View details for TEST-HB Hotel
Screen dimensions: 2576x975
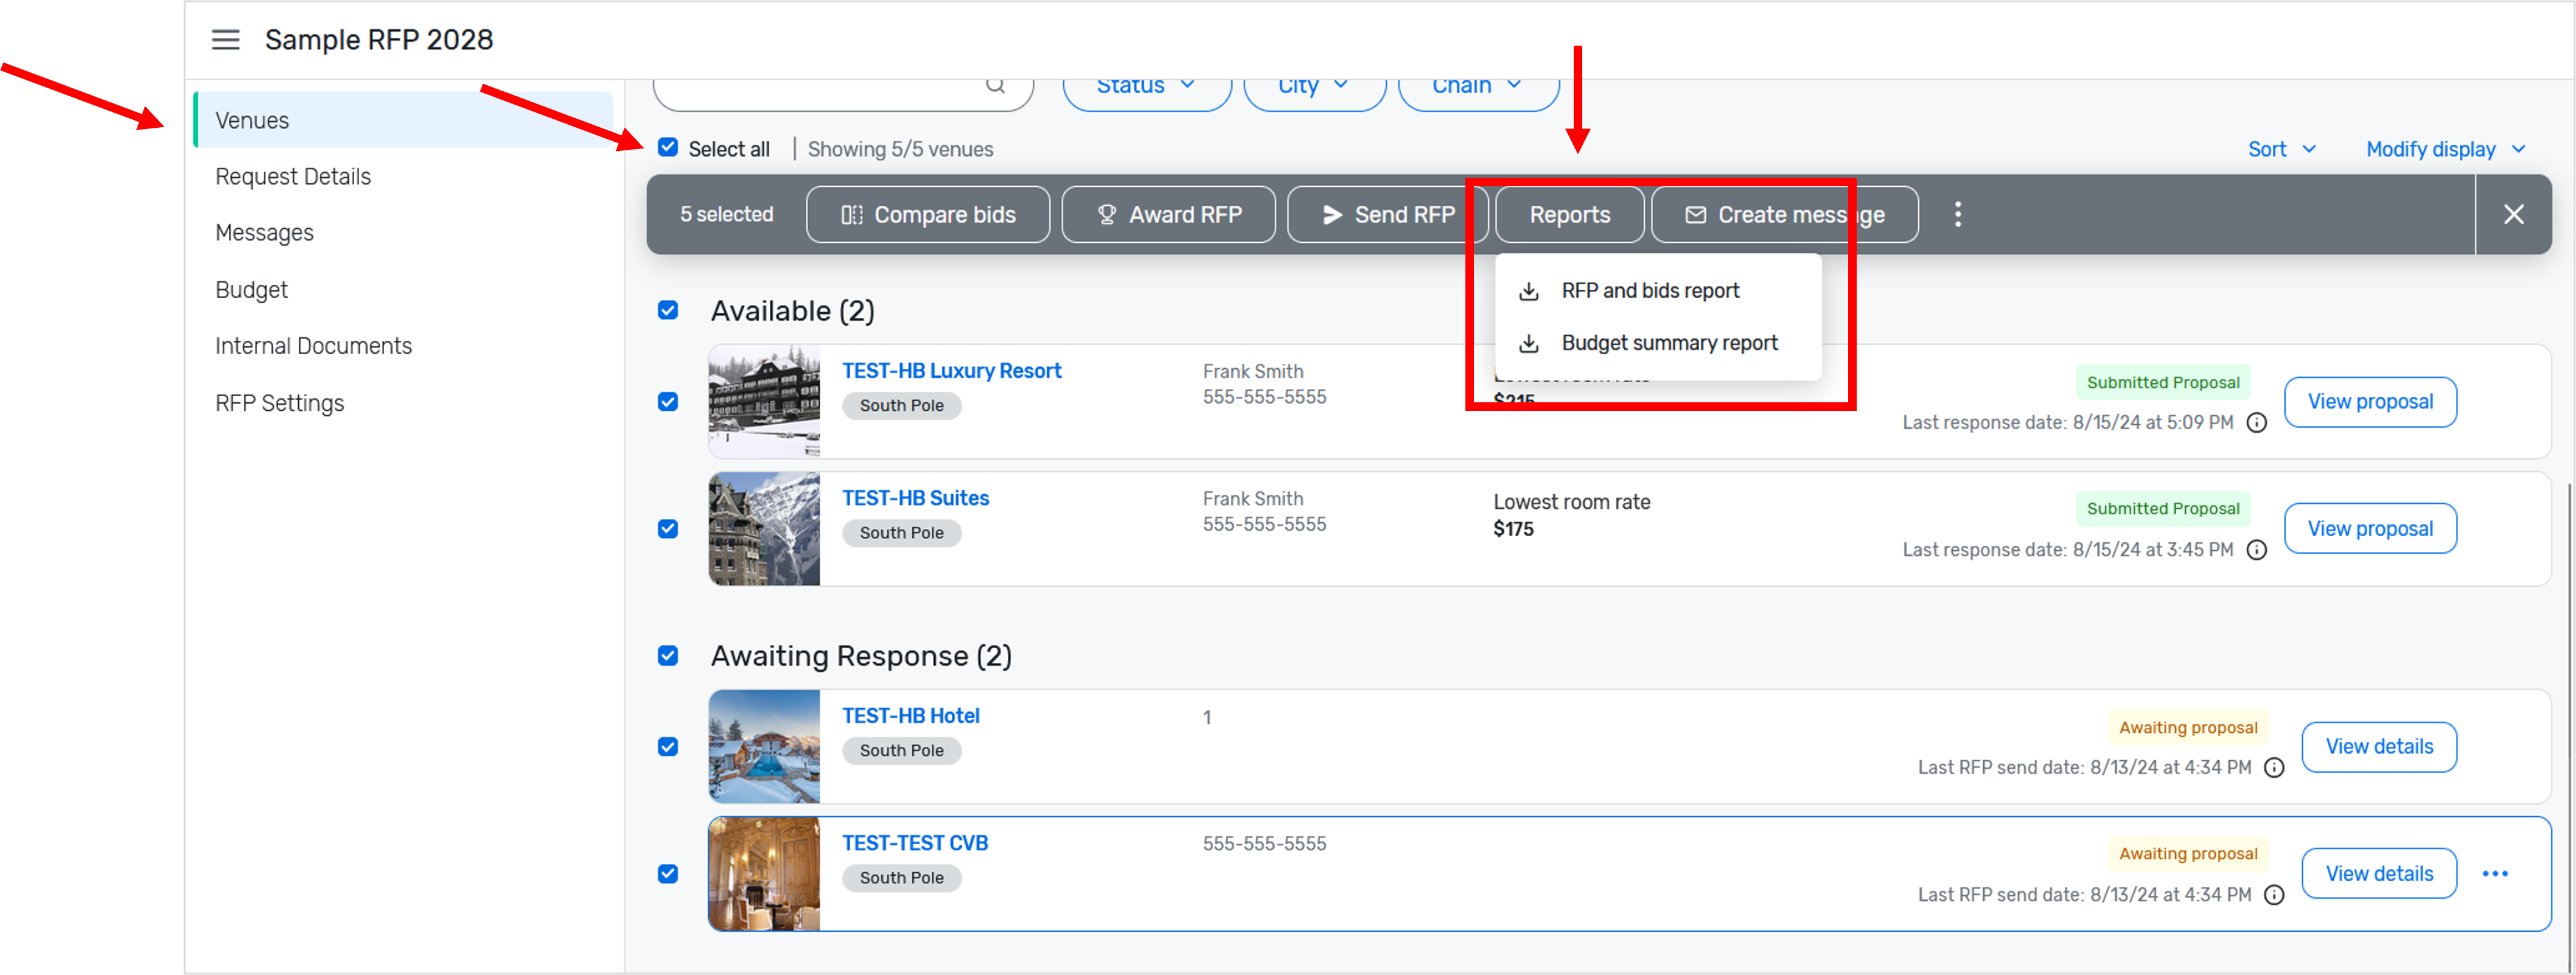2379,746
